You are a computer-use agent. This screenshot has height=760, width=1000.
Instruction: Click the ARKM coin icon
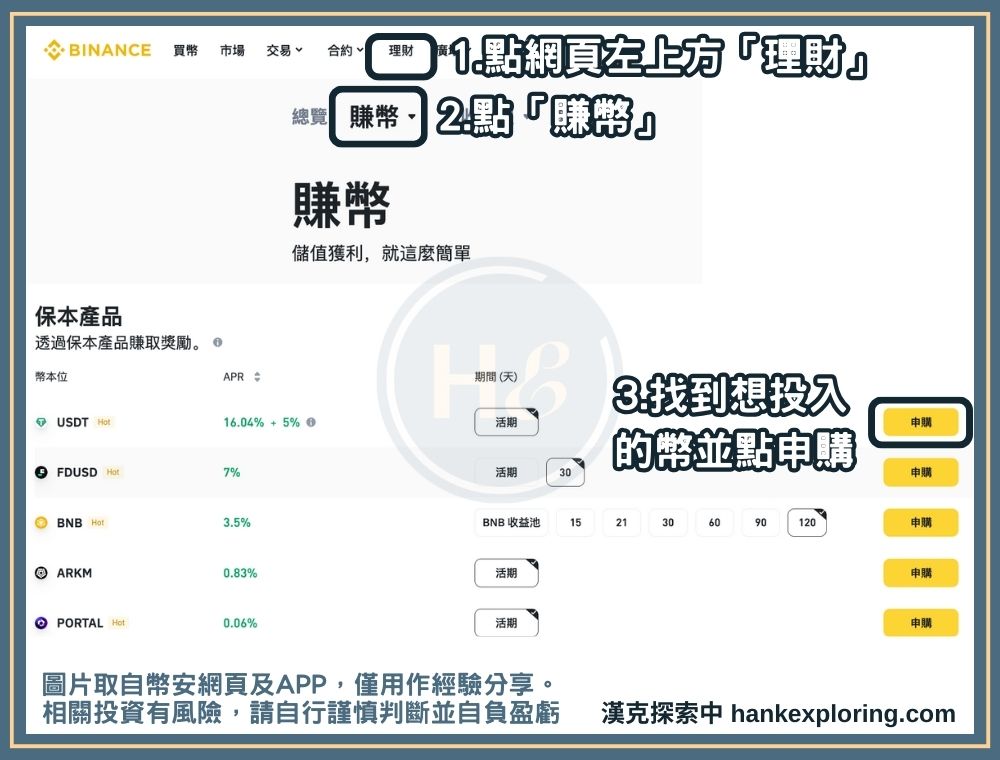click(41, 573)
